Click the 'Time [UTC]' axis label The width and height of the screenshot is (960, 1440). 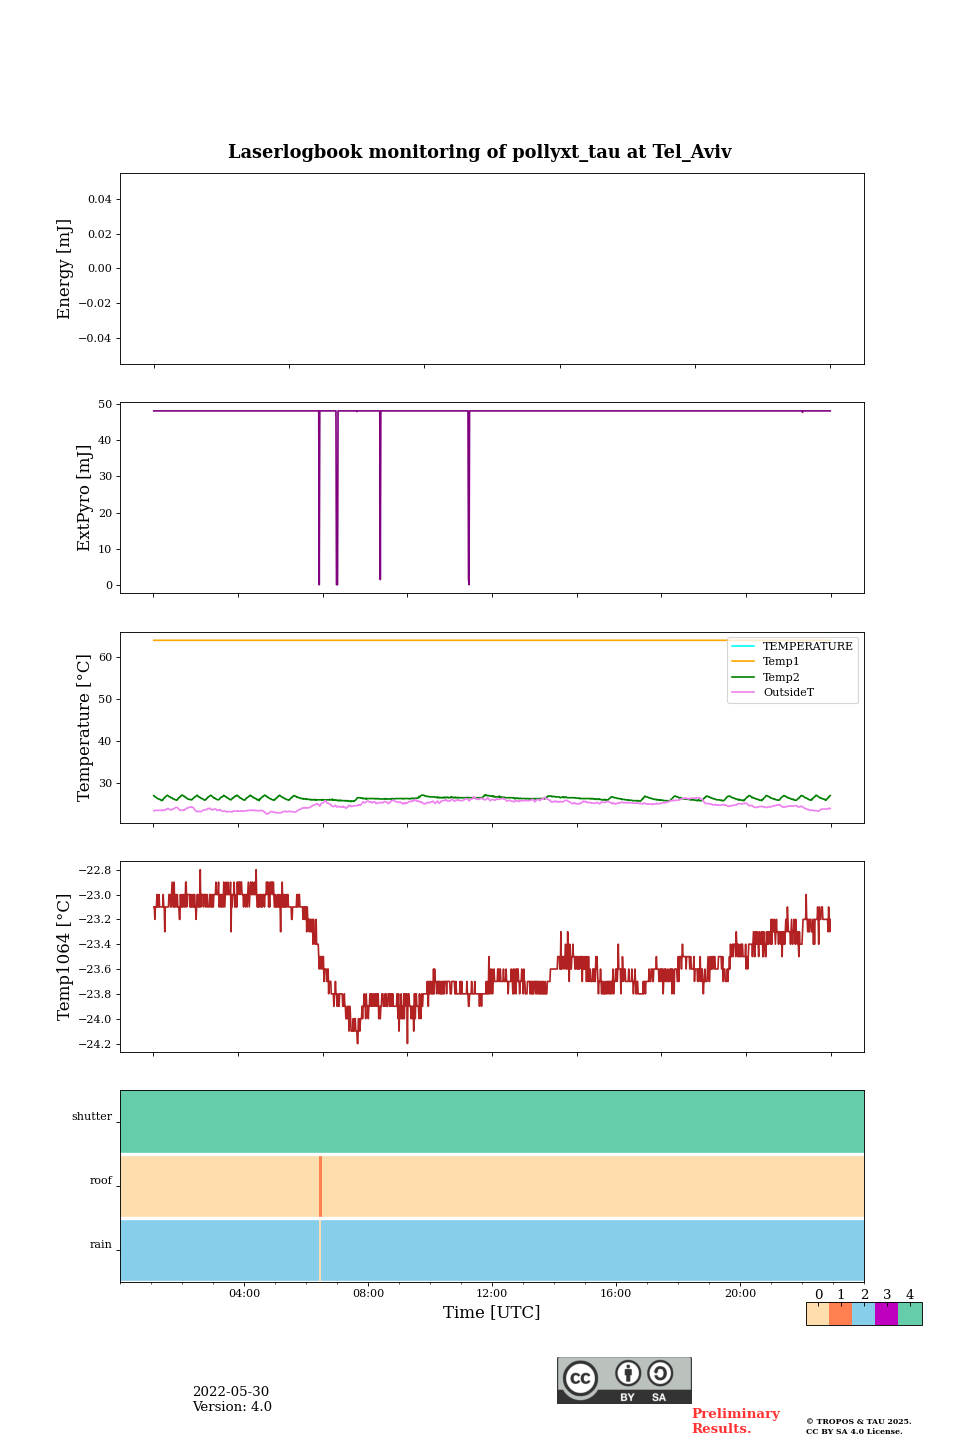(x=492, y=1312)
